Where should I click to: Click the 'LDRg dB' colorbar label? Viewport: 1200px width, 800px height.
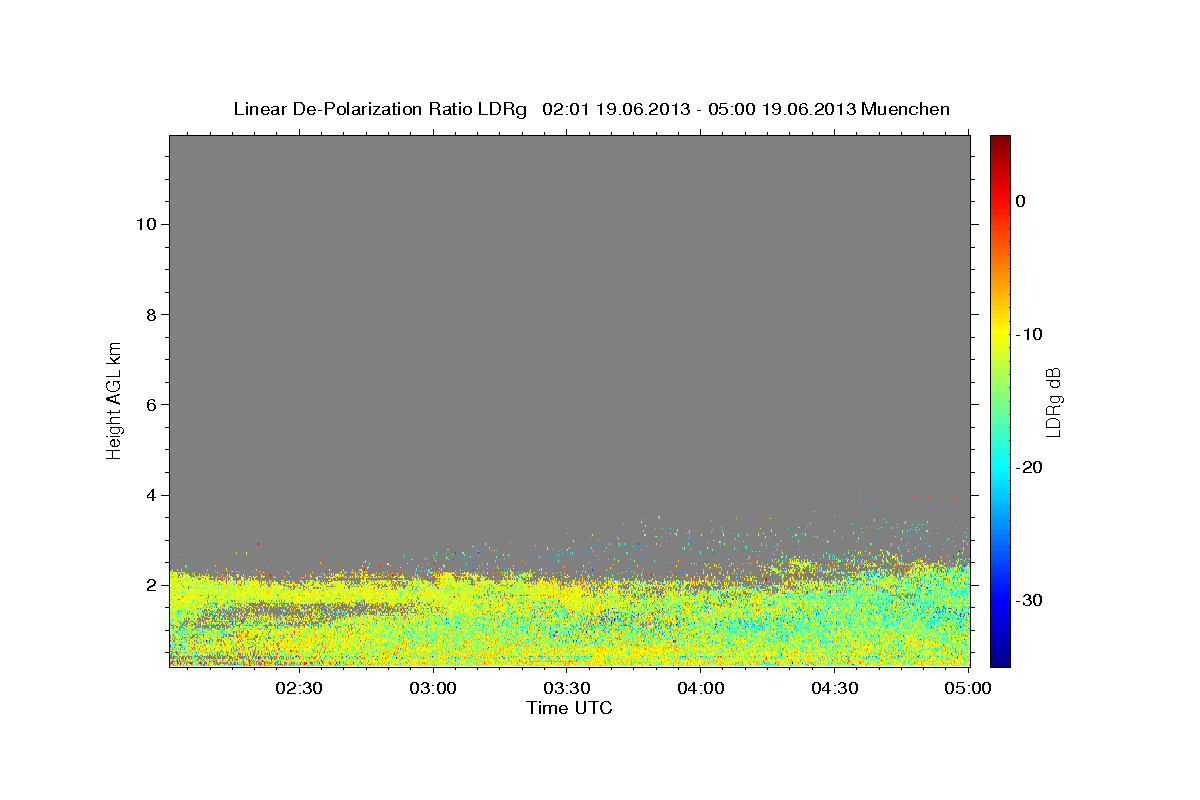coord(1052,400)
